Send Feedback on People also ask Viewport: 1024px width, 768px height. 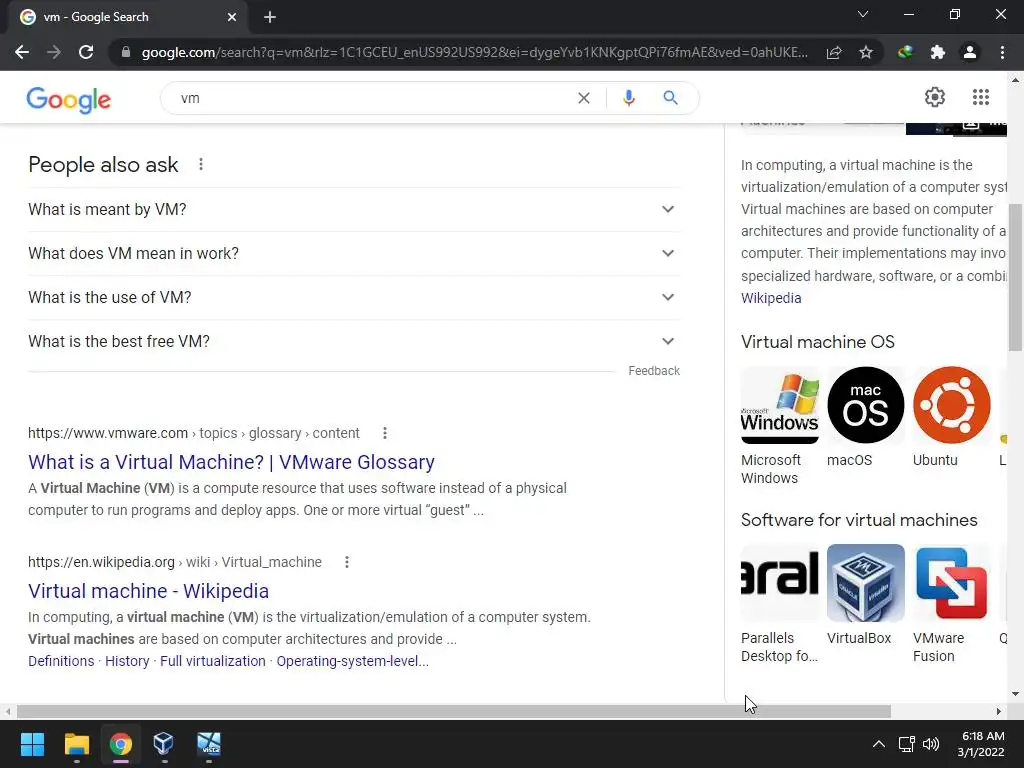[654, 371]
